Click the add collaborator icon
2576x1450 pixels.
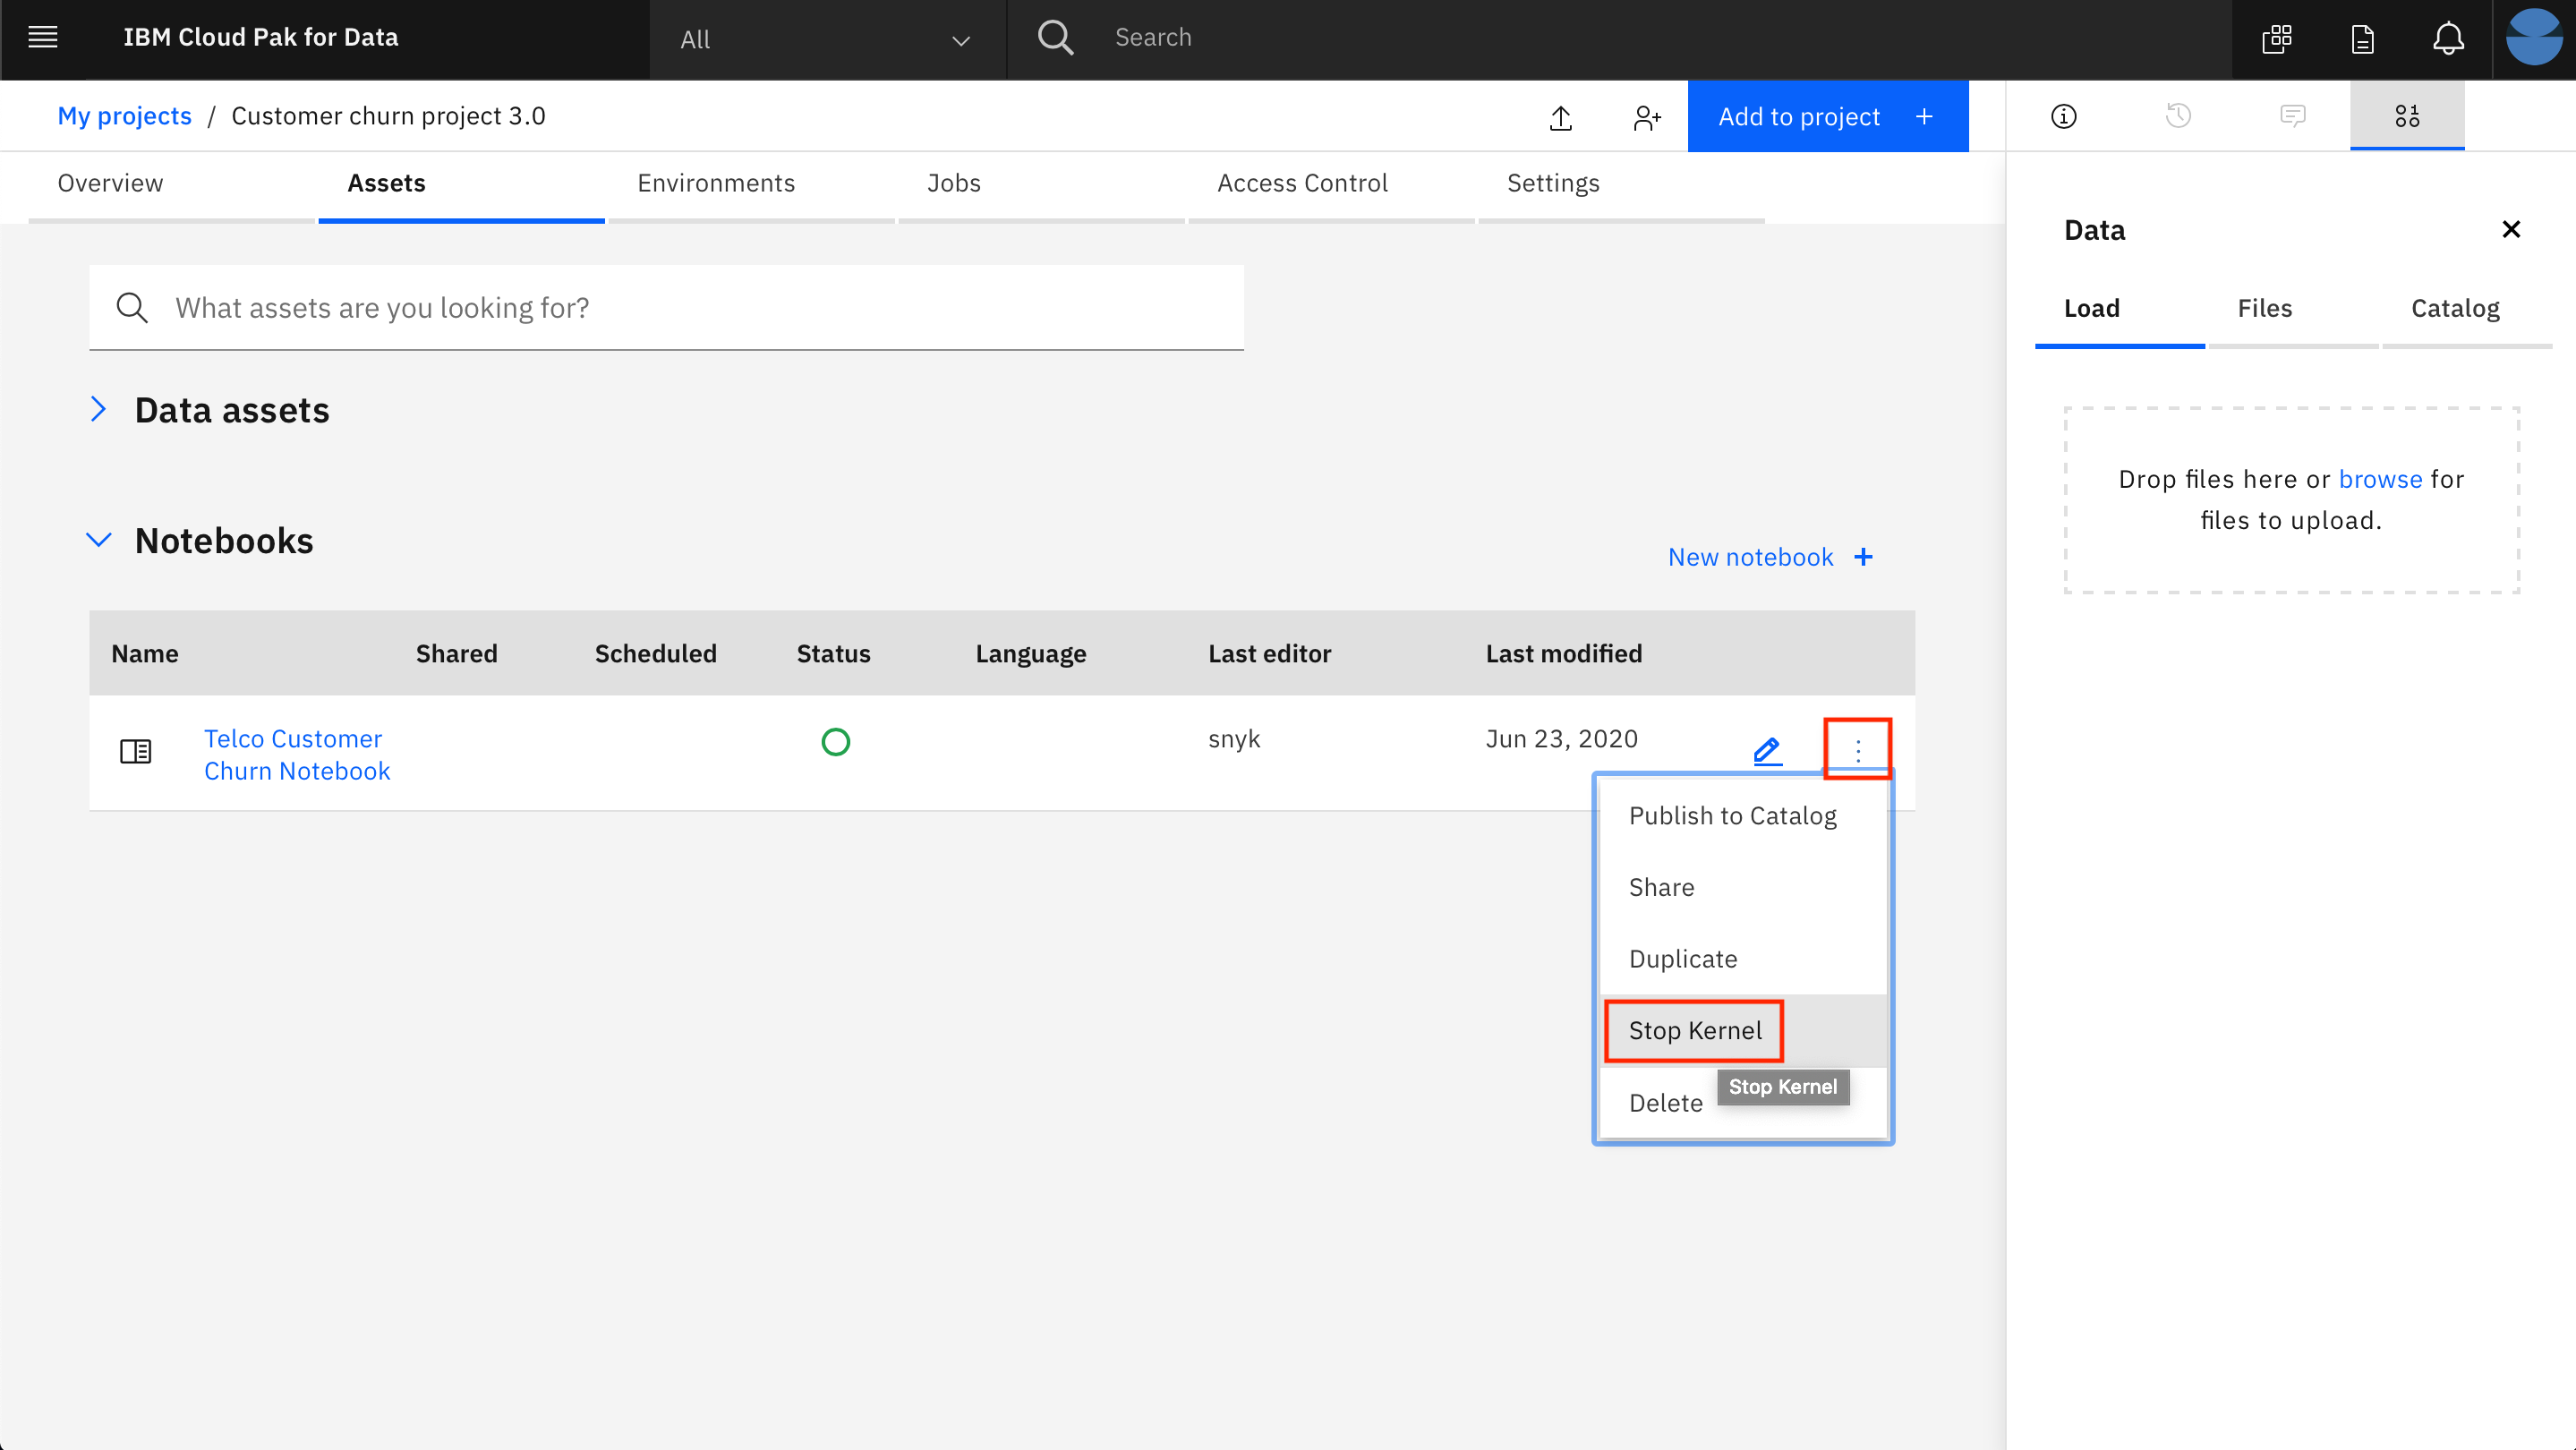point(1646,117)
